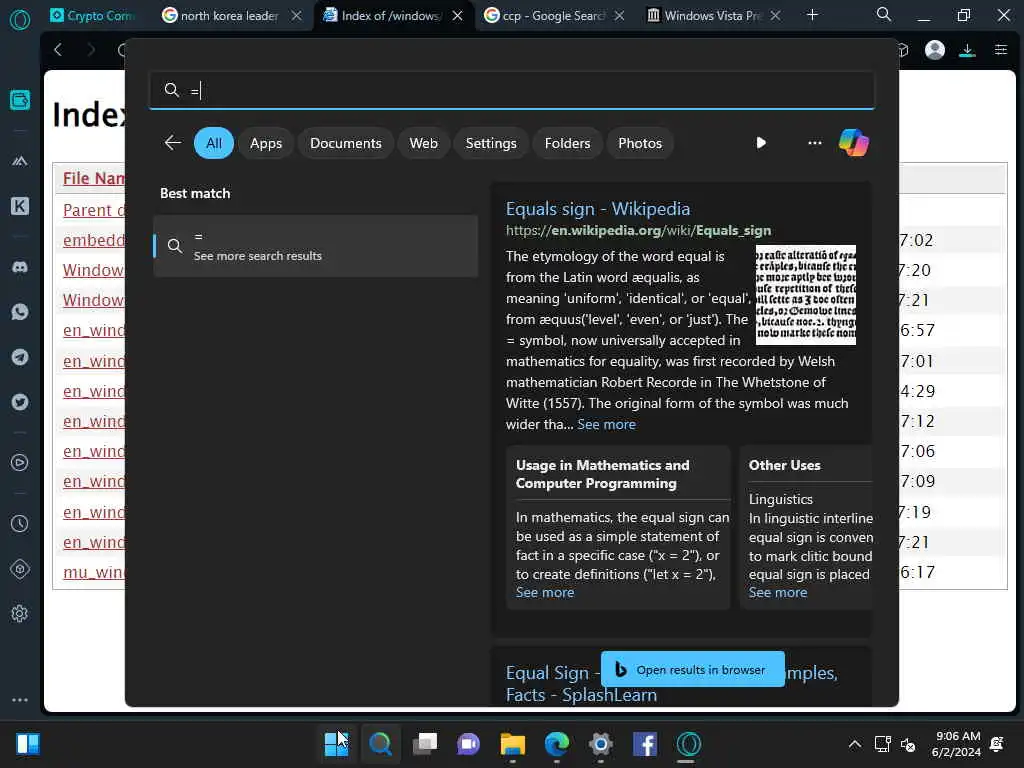
Task: Open the Equals sign - Wikipedia link
Action: [598, 208]
